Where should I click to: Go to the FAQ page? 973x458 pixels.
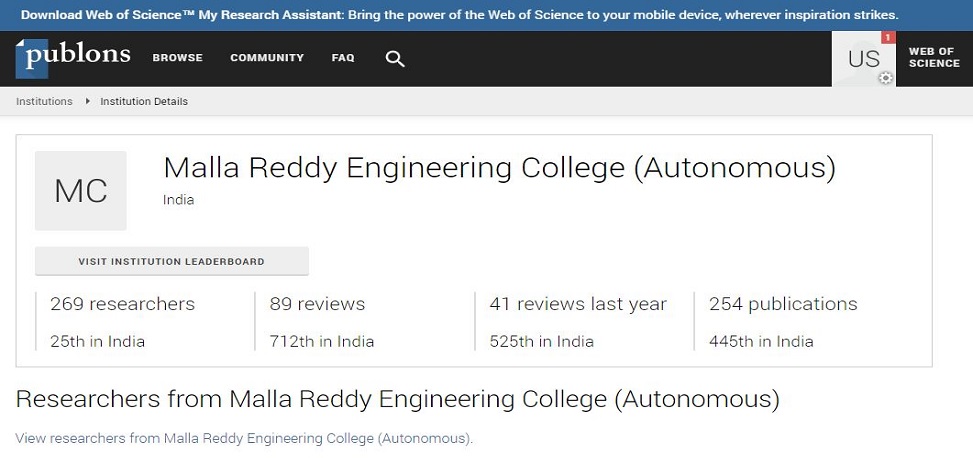tap(343, 58)
